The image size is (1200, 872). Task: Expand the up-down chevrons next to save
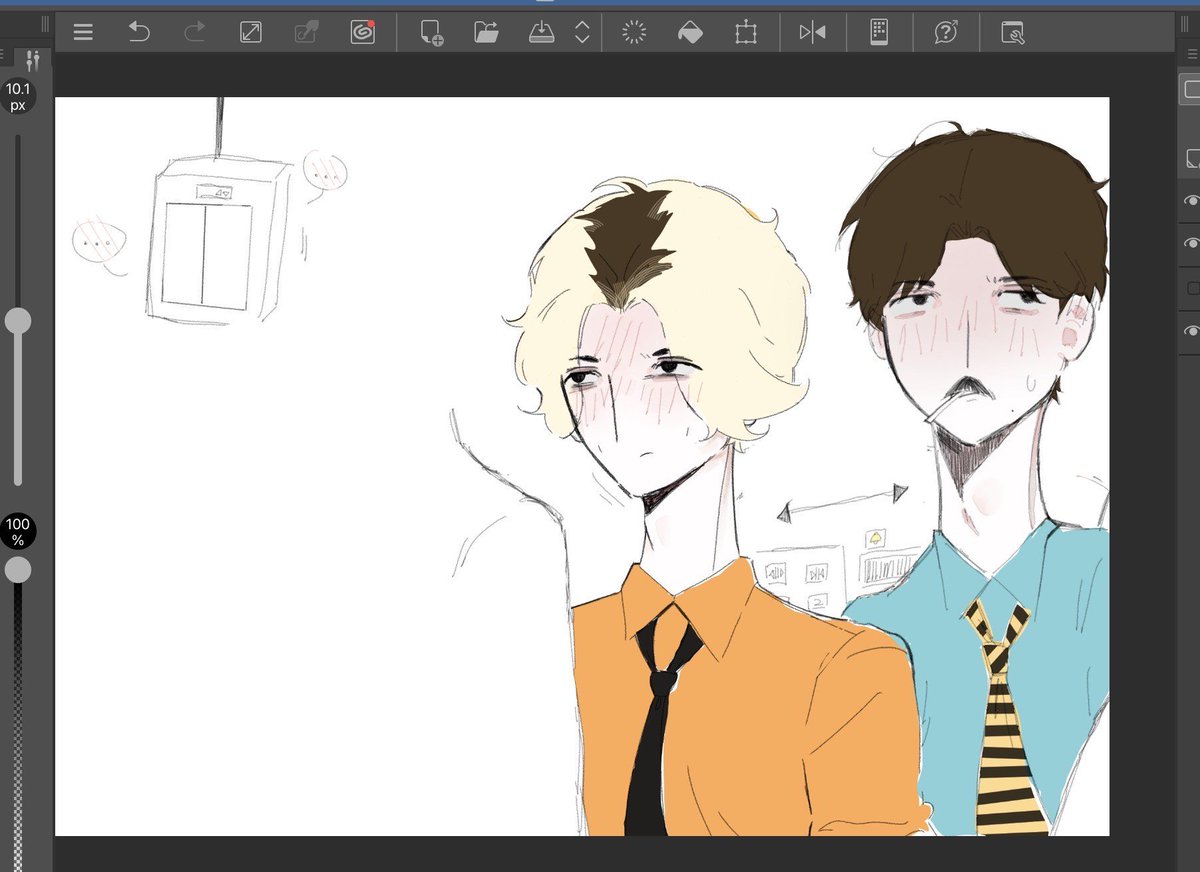(x=582, y=32)
